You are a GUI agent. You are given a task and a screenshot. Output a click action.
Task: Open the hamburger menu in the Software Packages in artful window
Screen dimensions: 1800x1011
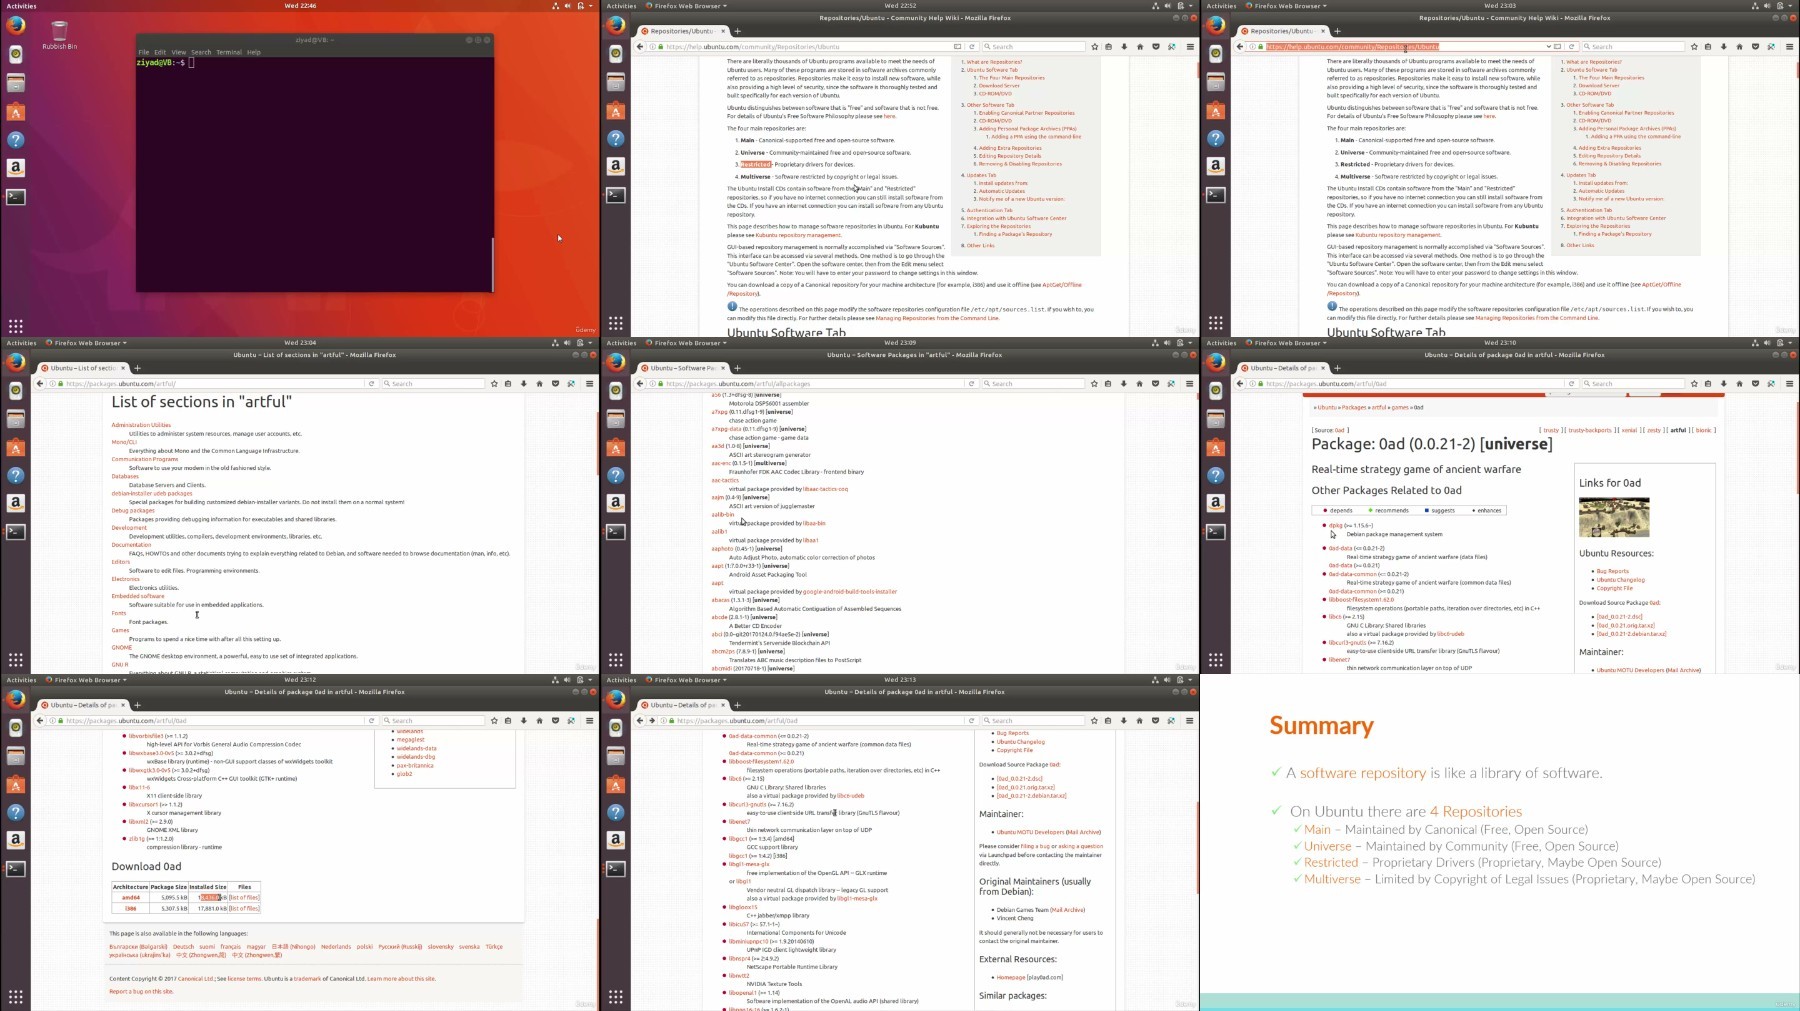(x=1190, y=383)
